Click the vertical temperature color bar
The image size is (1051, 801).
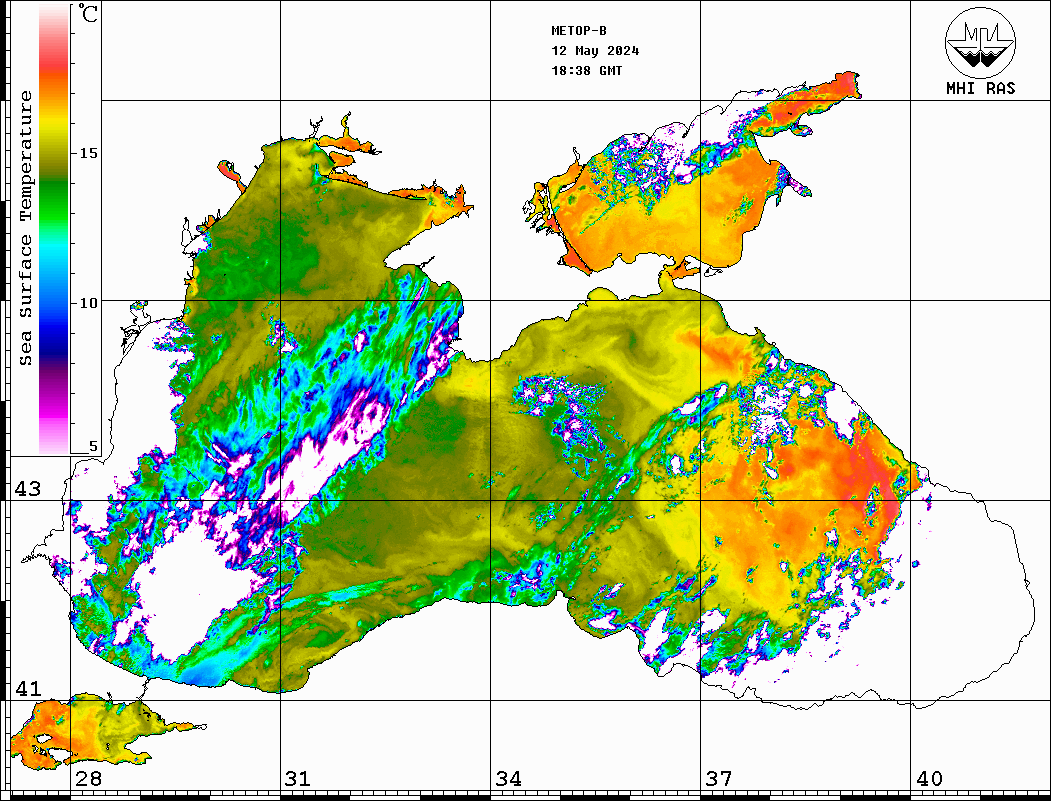pos(54,229)
